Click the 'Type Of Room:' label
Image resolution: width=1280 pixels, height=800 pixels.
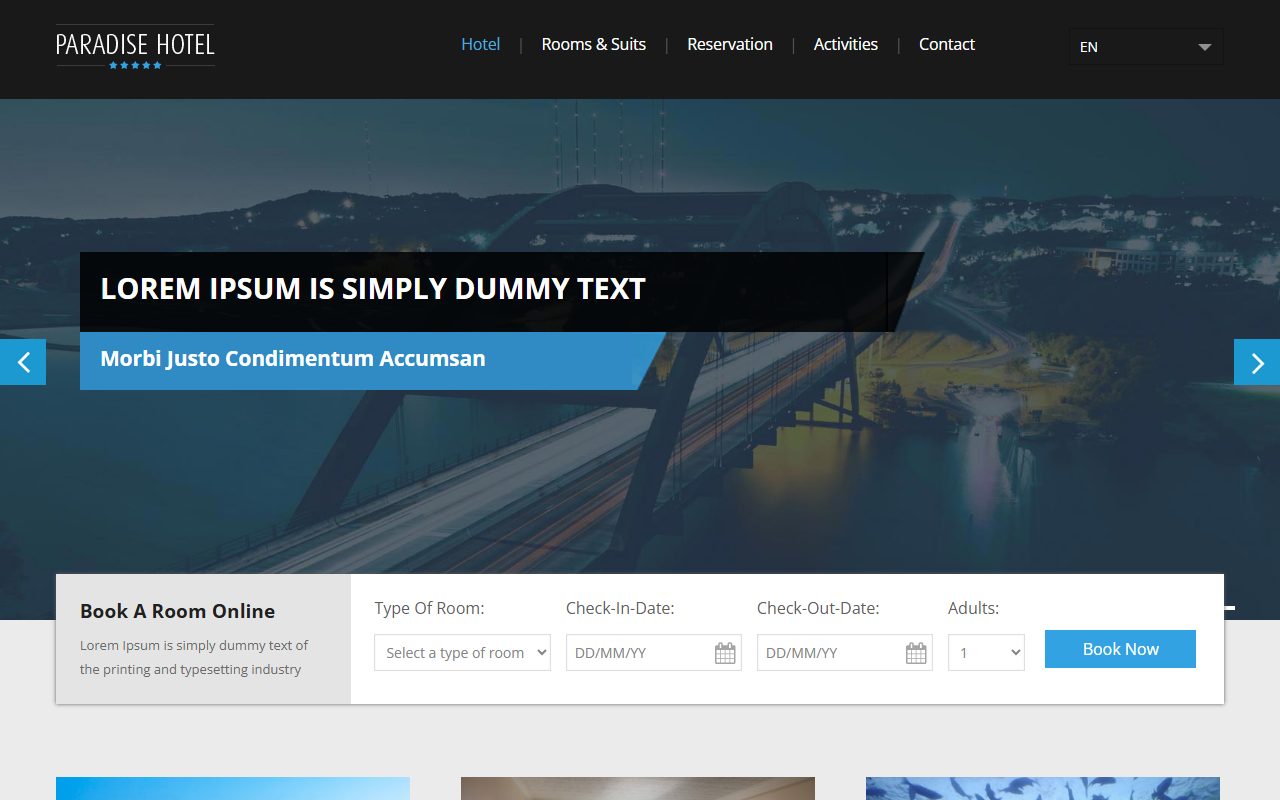(429, 608)
